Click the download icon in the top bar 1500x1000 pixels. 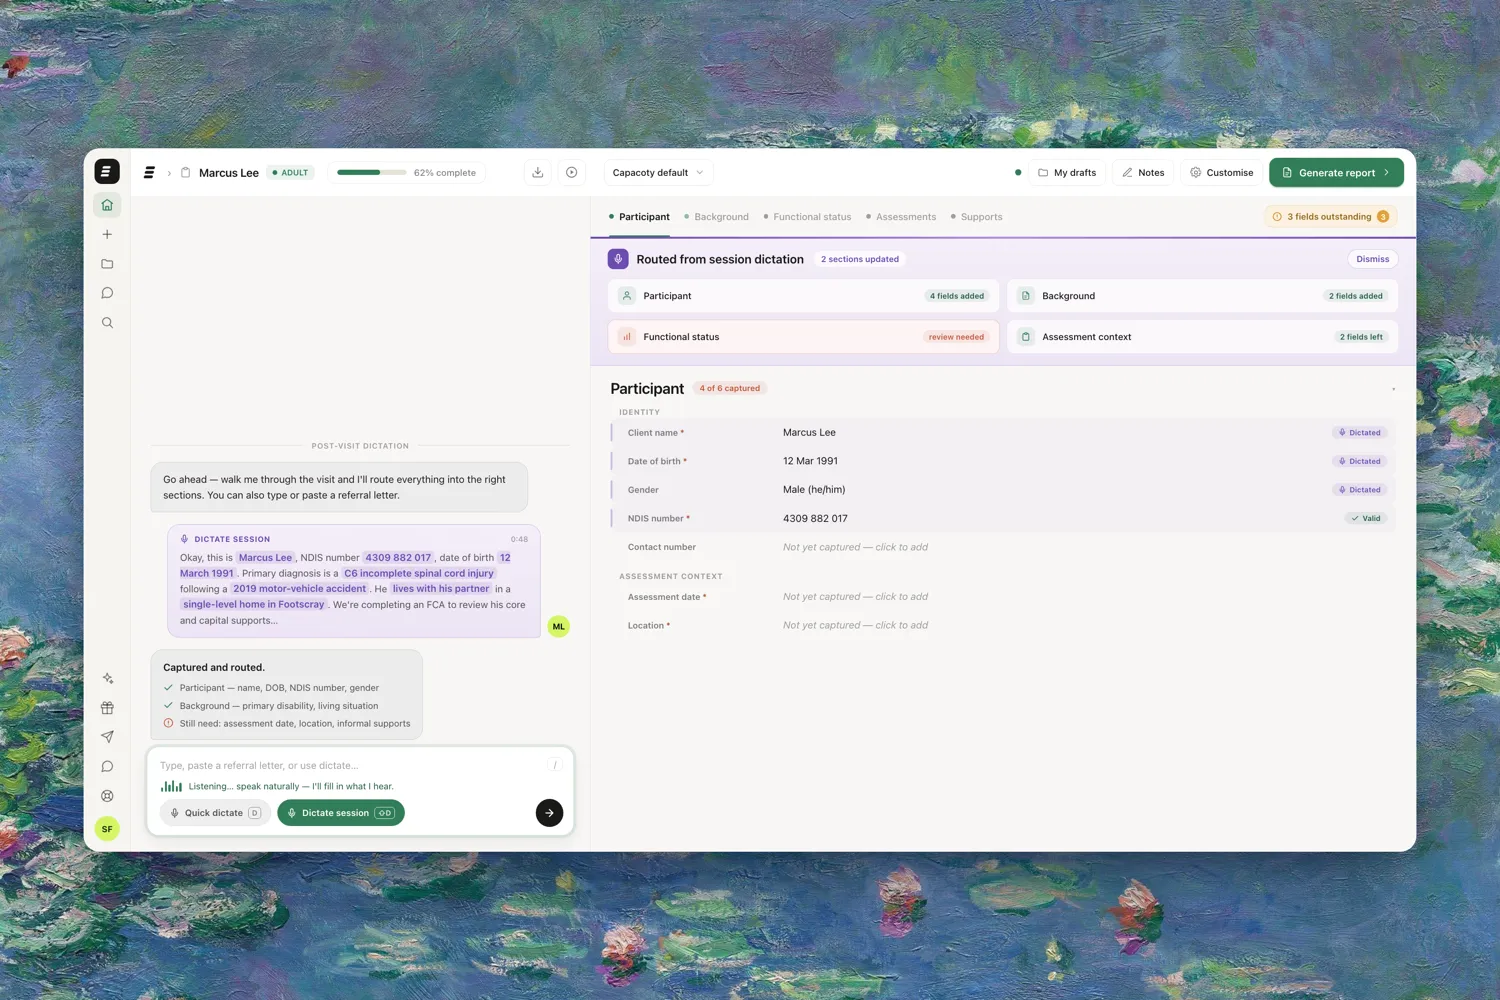[x=538, y=172]
